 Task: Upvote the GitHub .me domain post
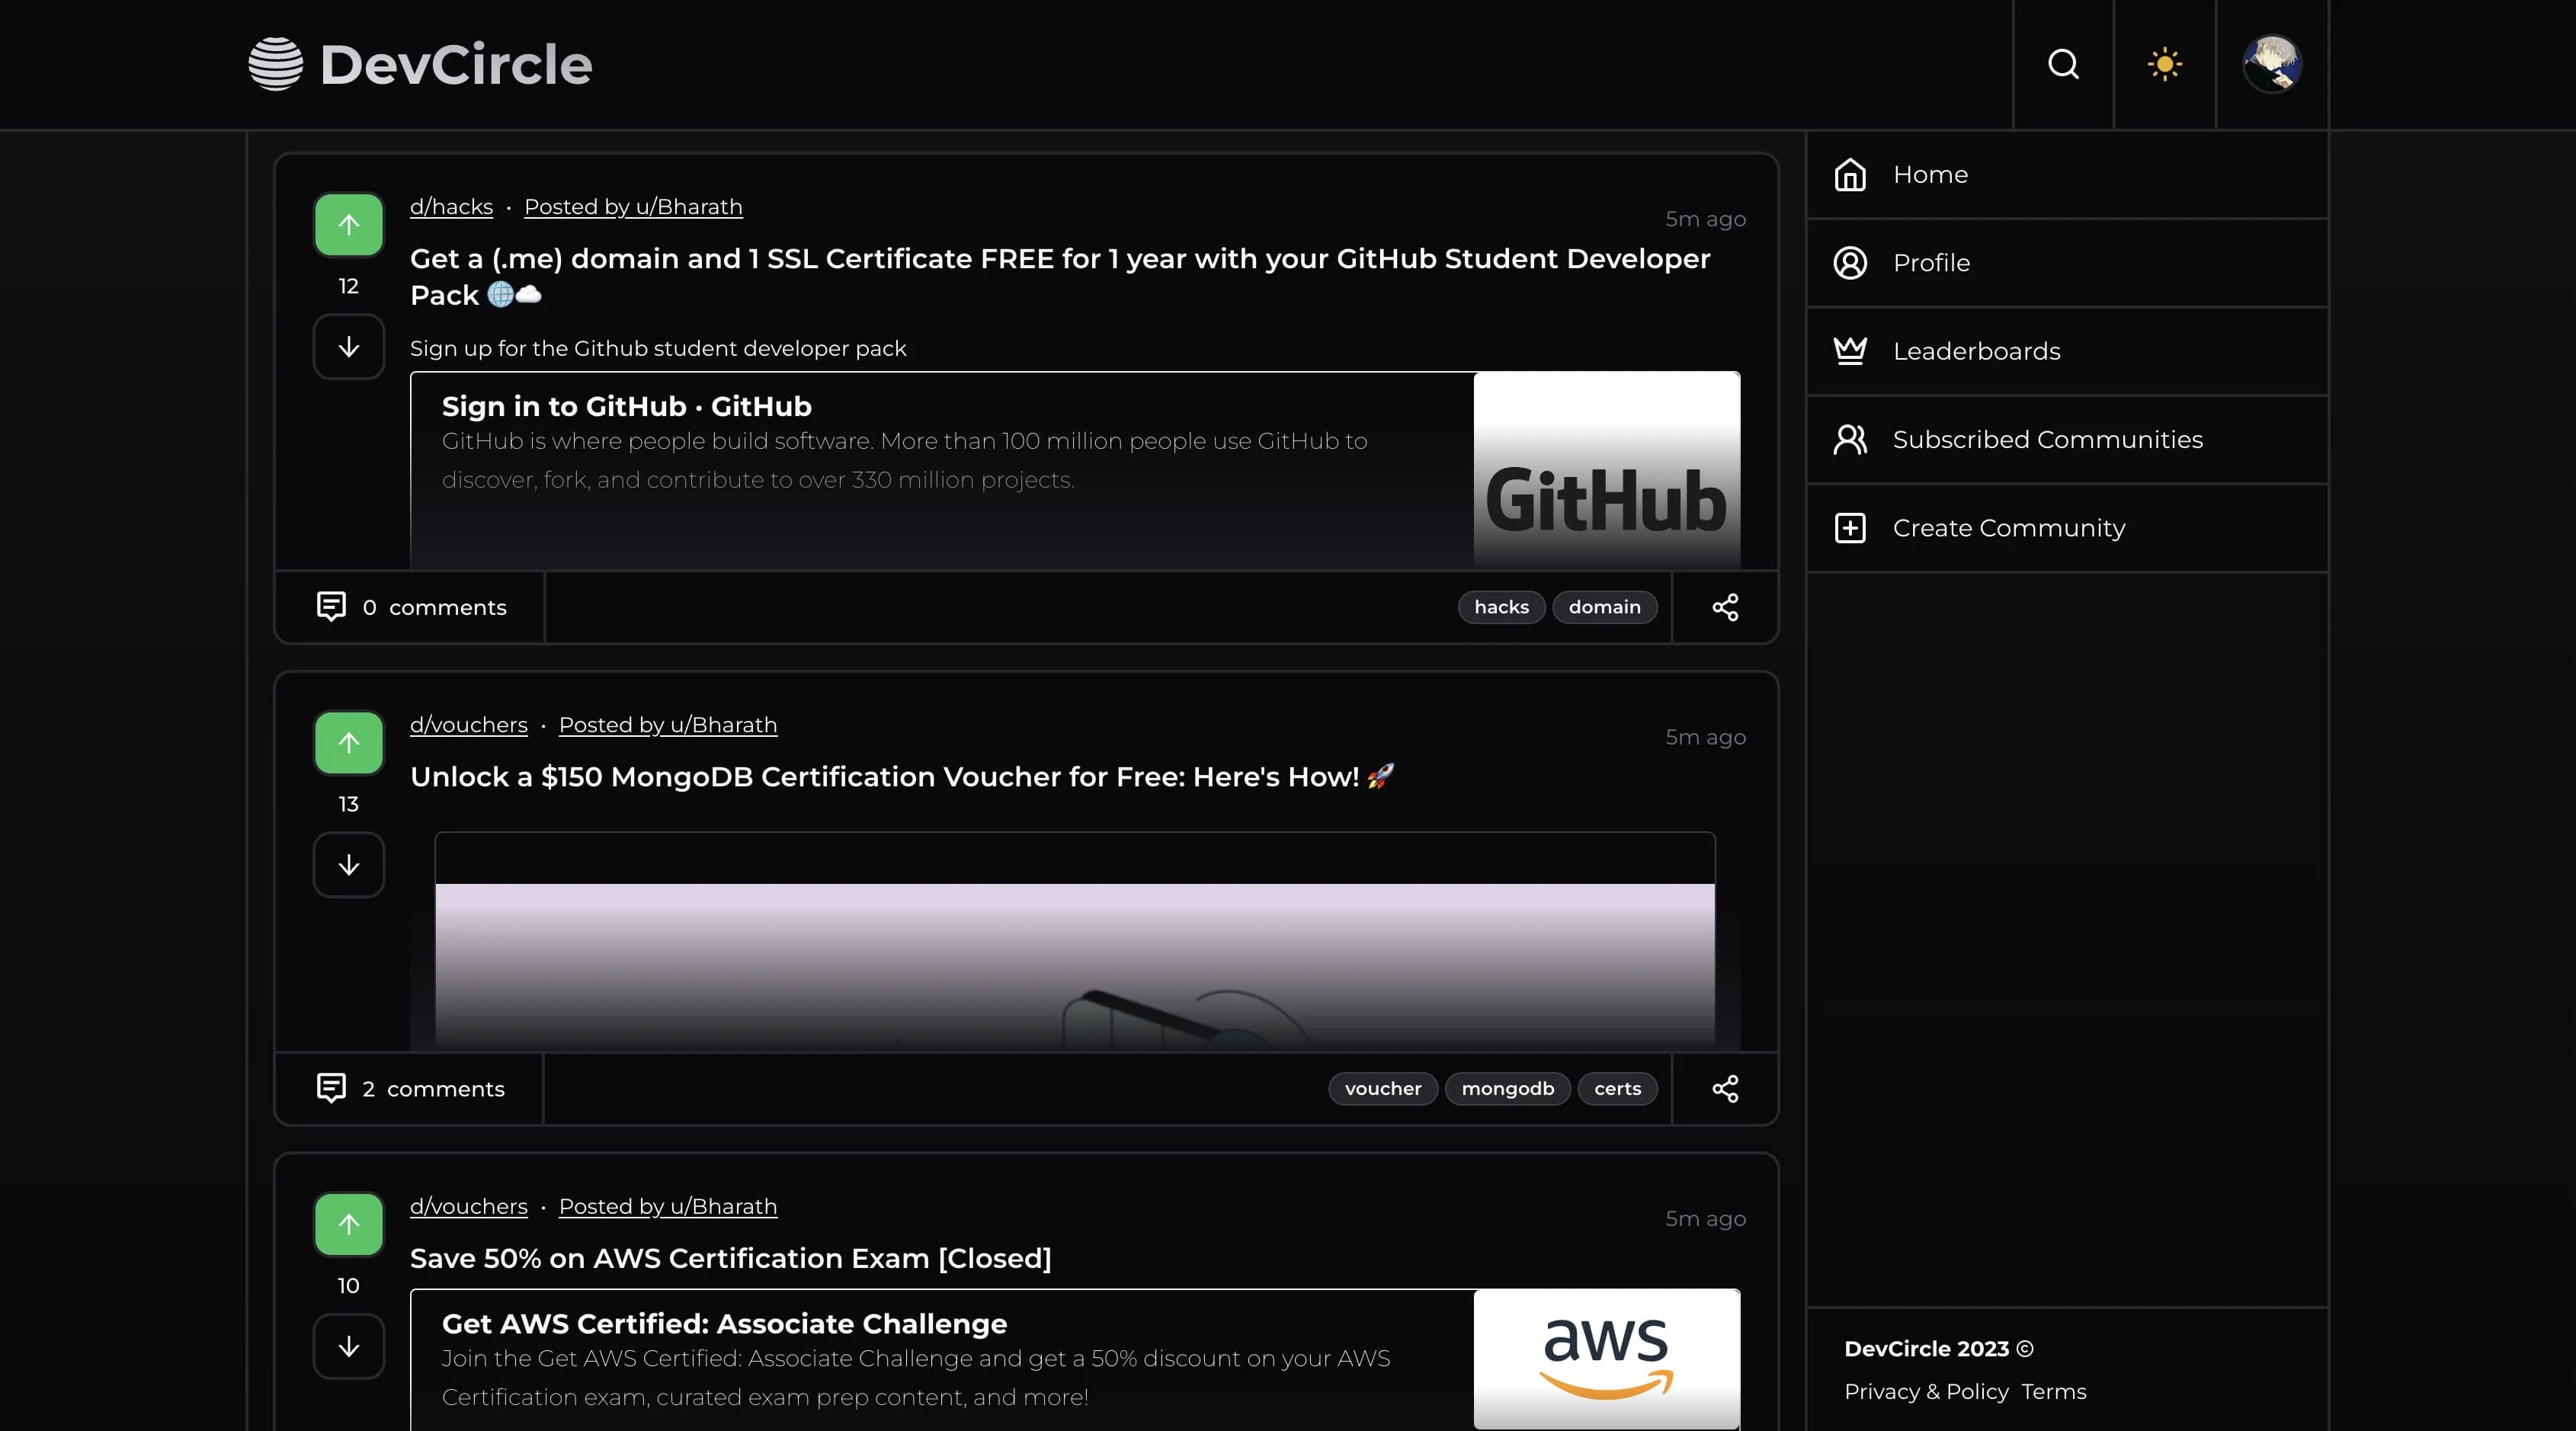pos(349,225)
